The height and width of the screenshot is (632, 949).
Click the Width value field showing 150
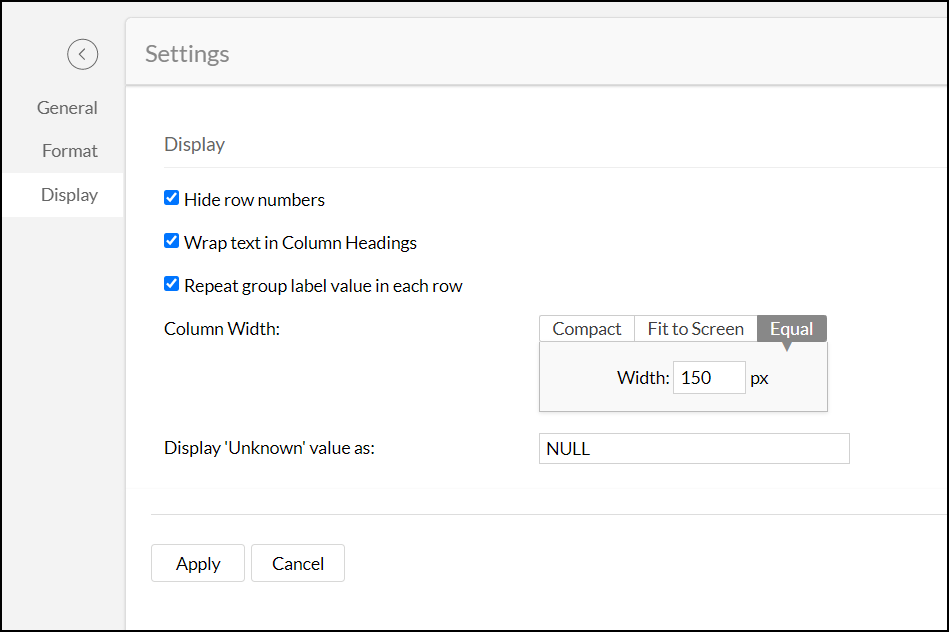[708, 377]
